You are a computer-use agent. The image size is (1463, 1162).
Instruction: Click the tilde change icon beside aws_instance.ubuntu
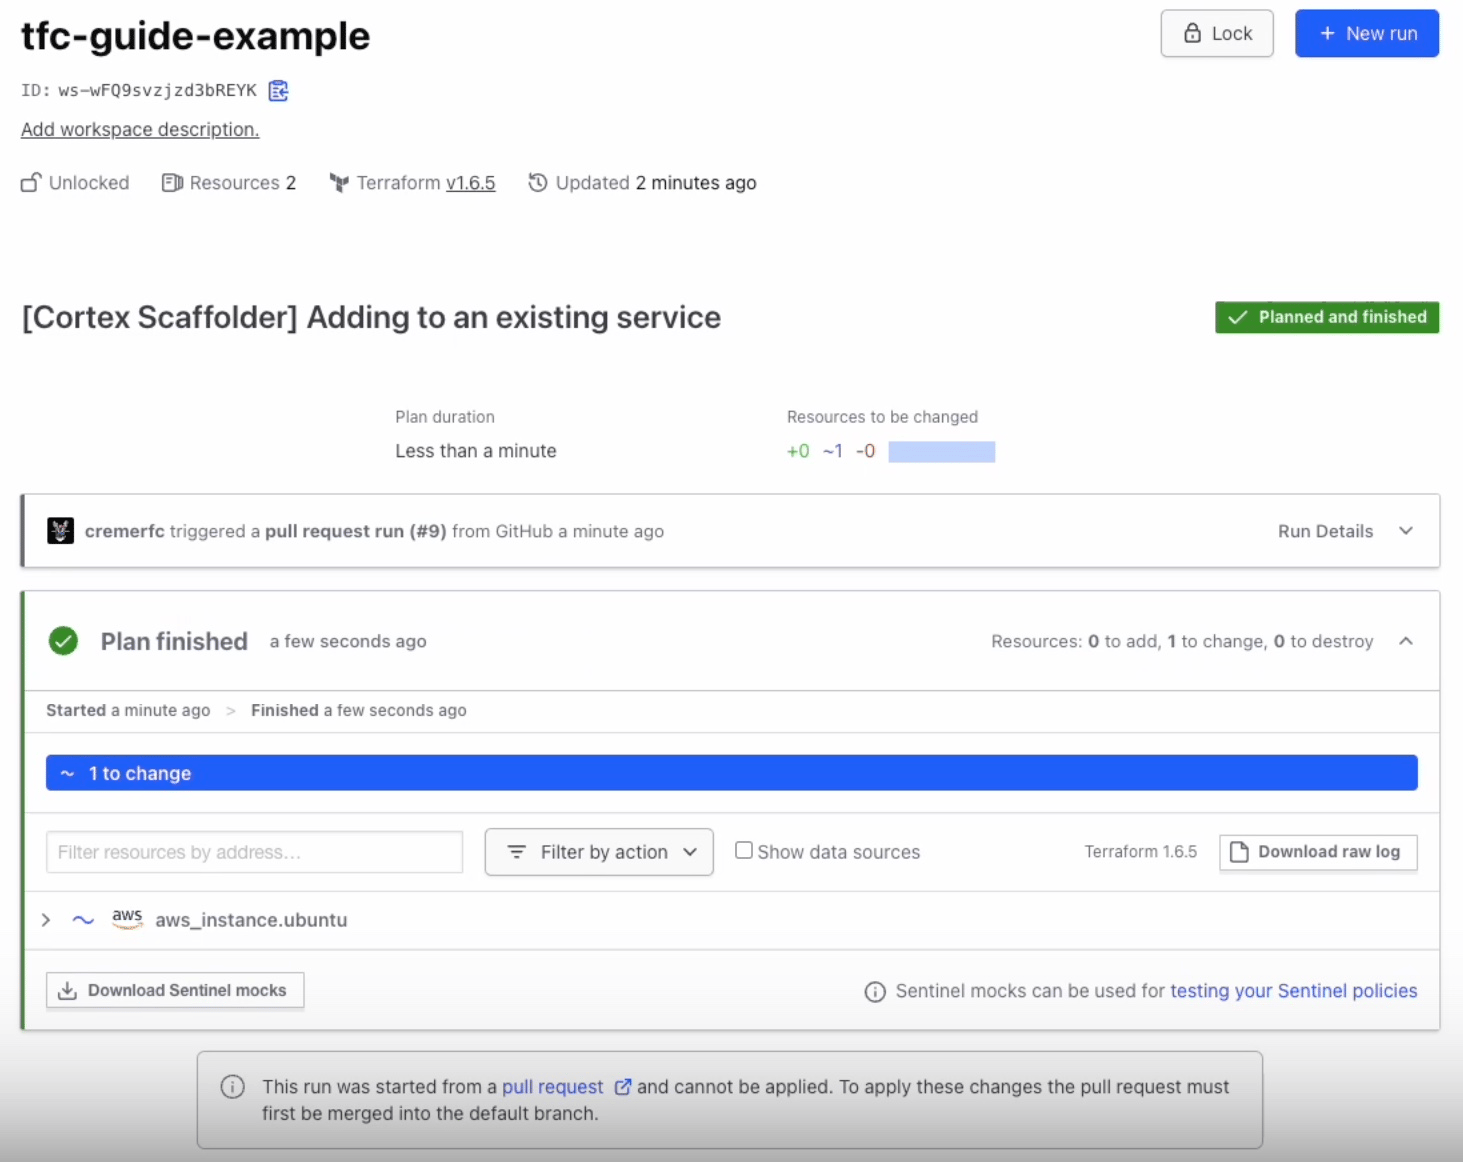(x=83, y=920)
